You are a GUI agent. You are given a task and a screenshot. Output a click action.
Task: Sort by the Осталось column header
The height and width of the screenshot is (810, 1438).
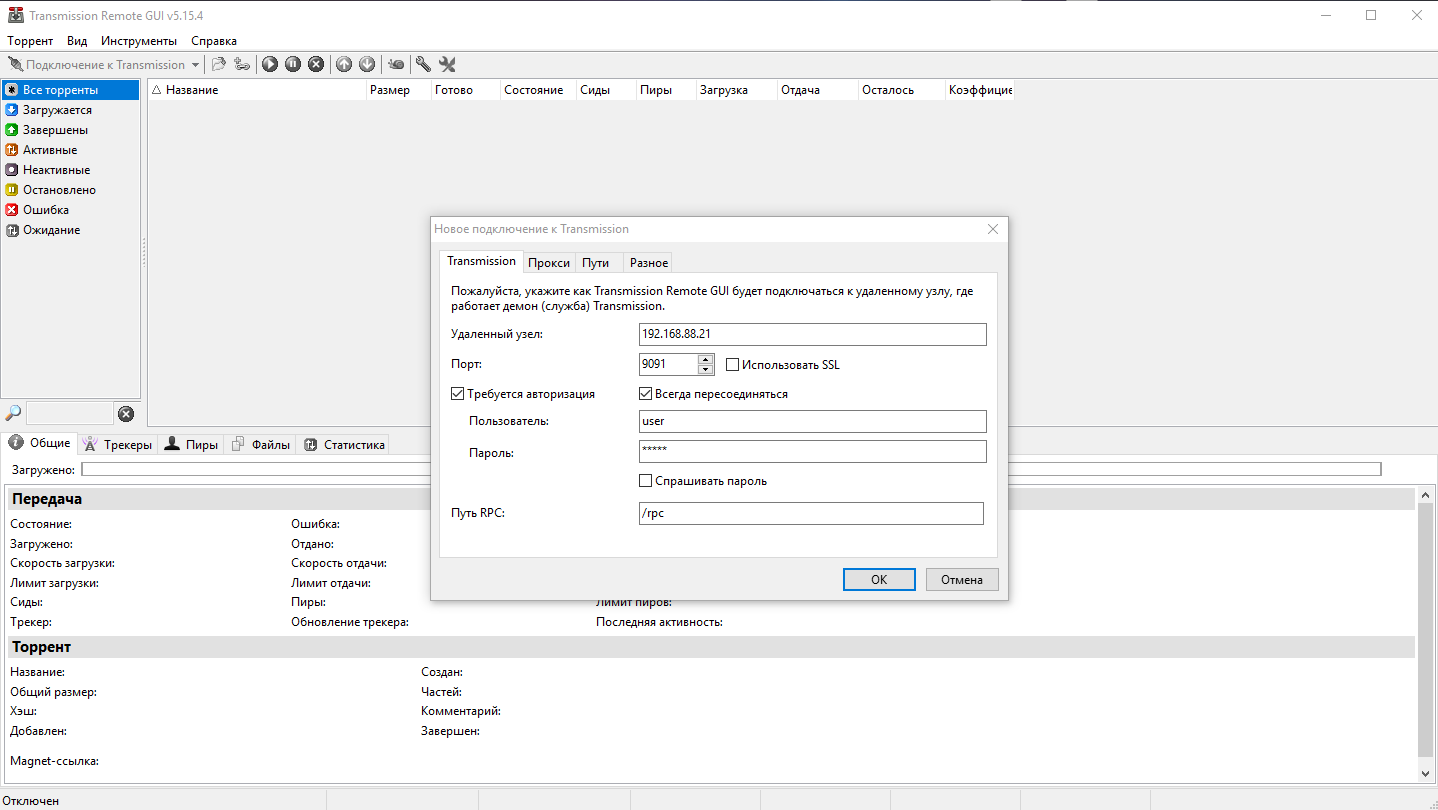[901, 90]
